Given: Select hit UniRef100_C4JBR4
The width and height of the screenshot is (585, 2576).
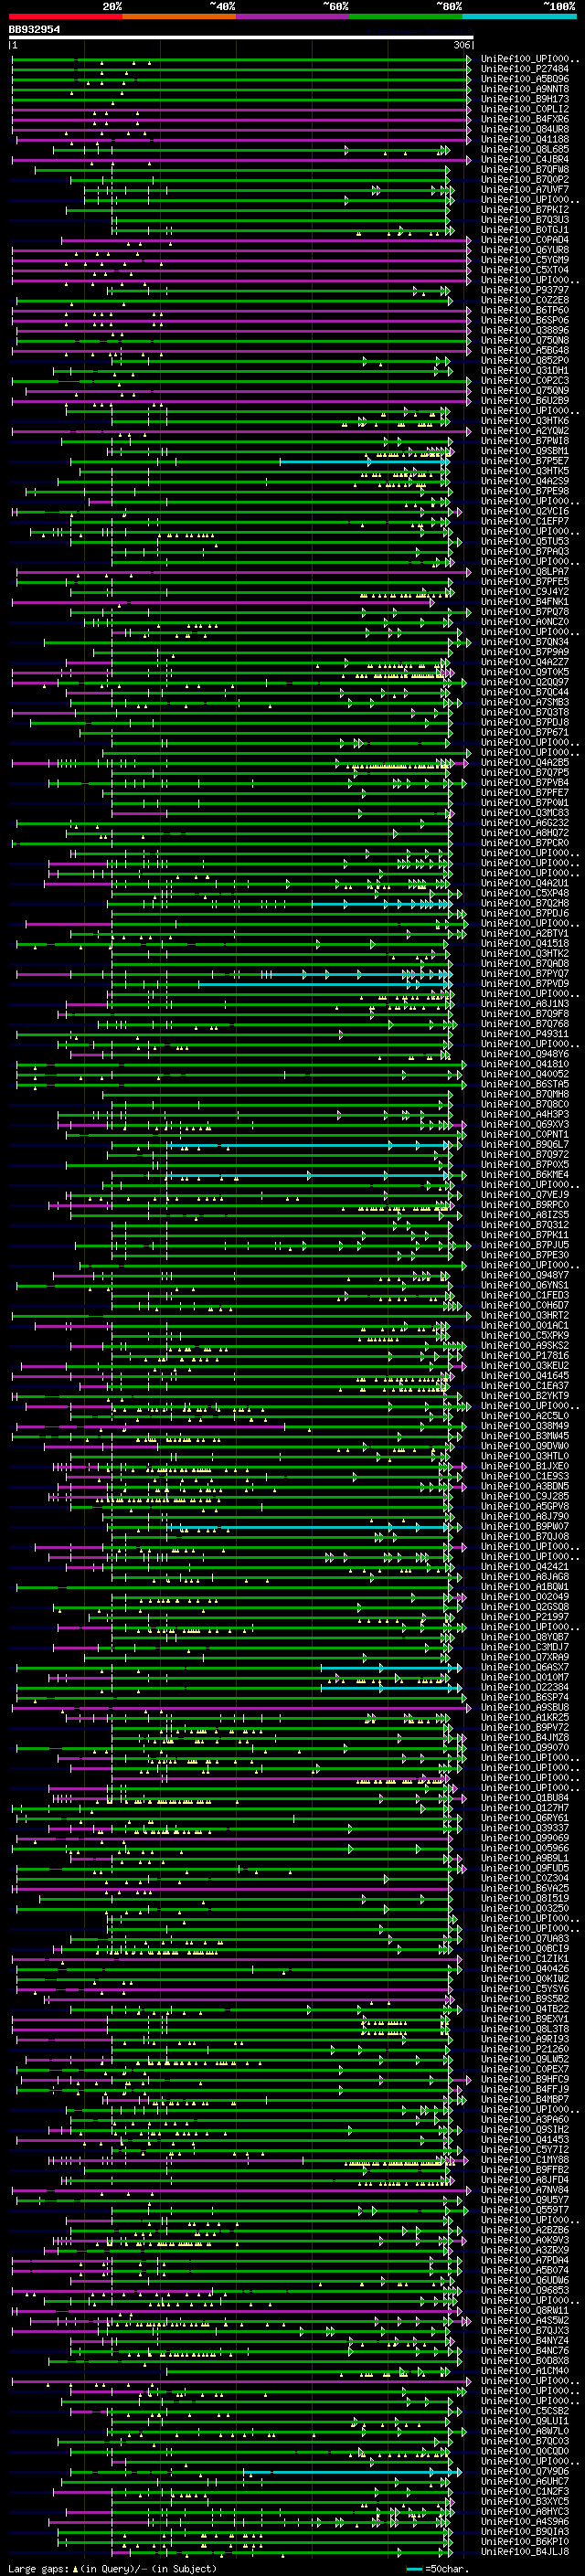Looking at the screenshot, I should coord(525,160).
